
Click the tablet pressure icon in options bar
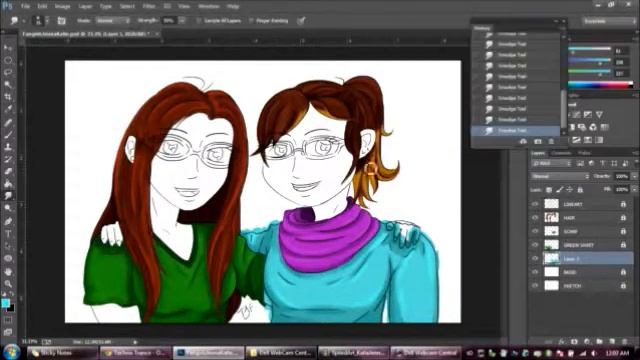click(301, 20)
